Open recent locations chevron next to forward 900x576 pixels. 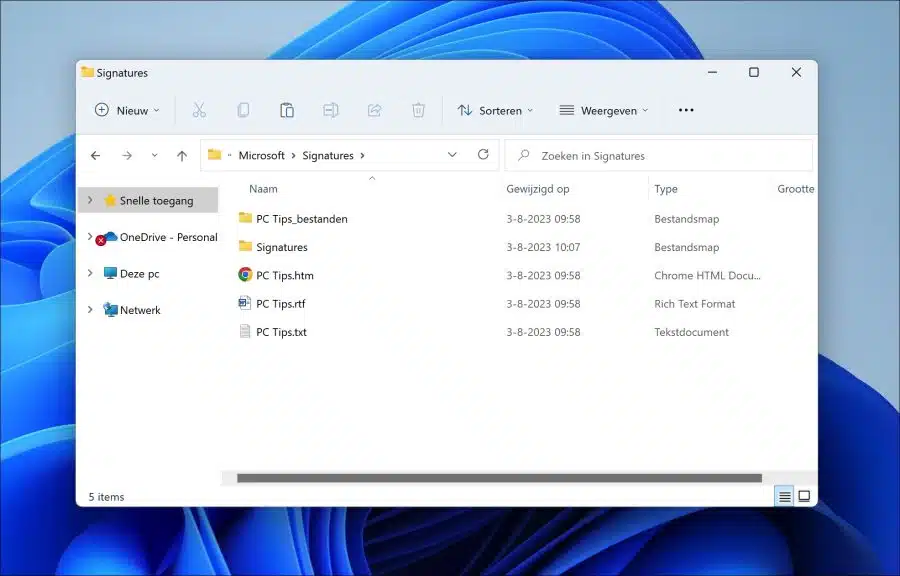(154, 155)
